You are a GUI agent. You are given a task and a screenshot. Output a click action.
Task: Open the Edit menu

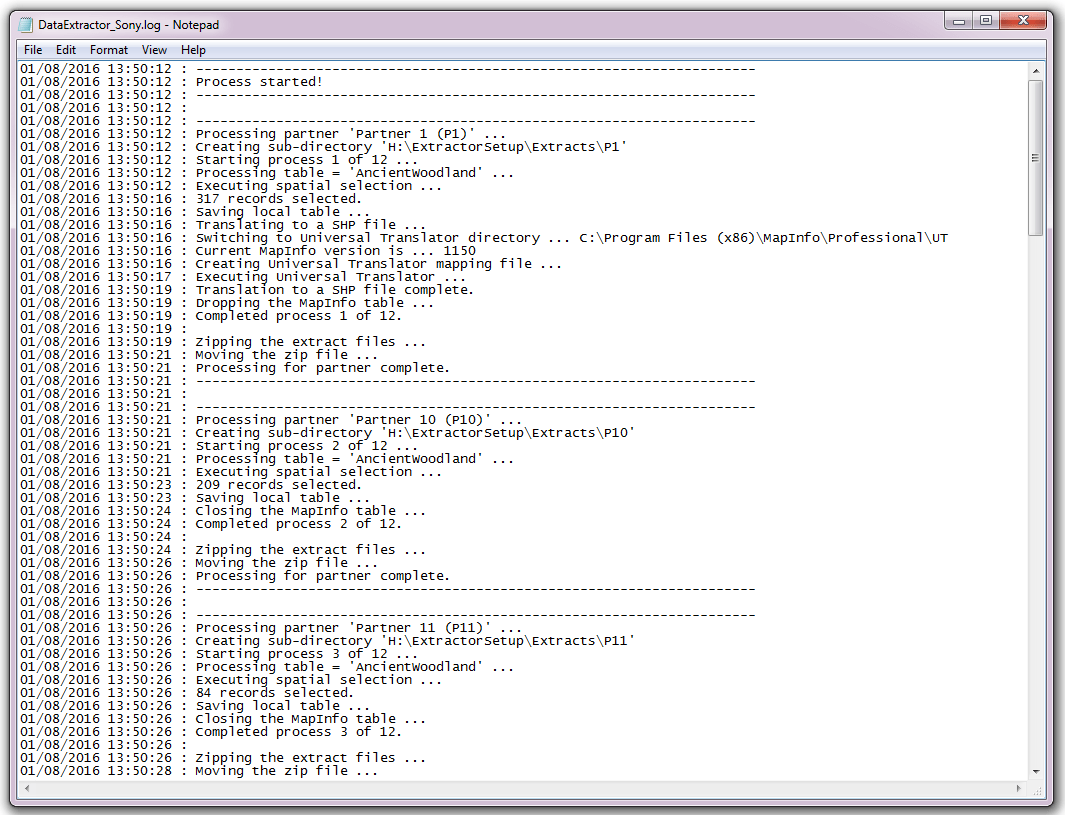click(x=66, y=49)
